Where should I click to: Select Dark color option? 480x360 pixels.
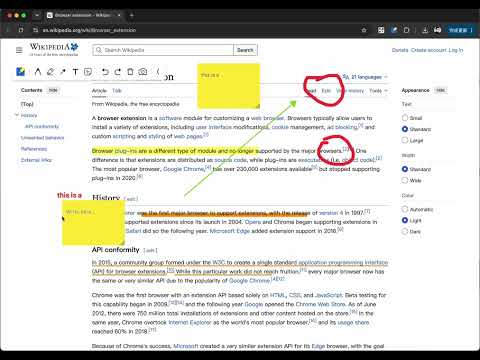405,231
